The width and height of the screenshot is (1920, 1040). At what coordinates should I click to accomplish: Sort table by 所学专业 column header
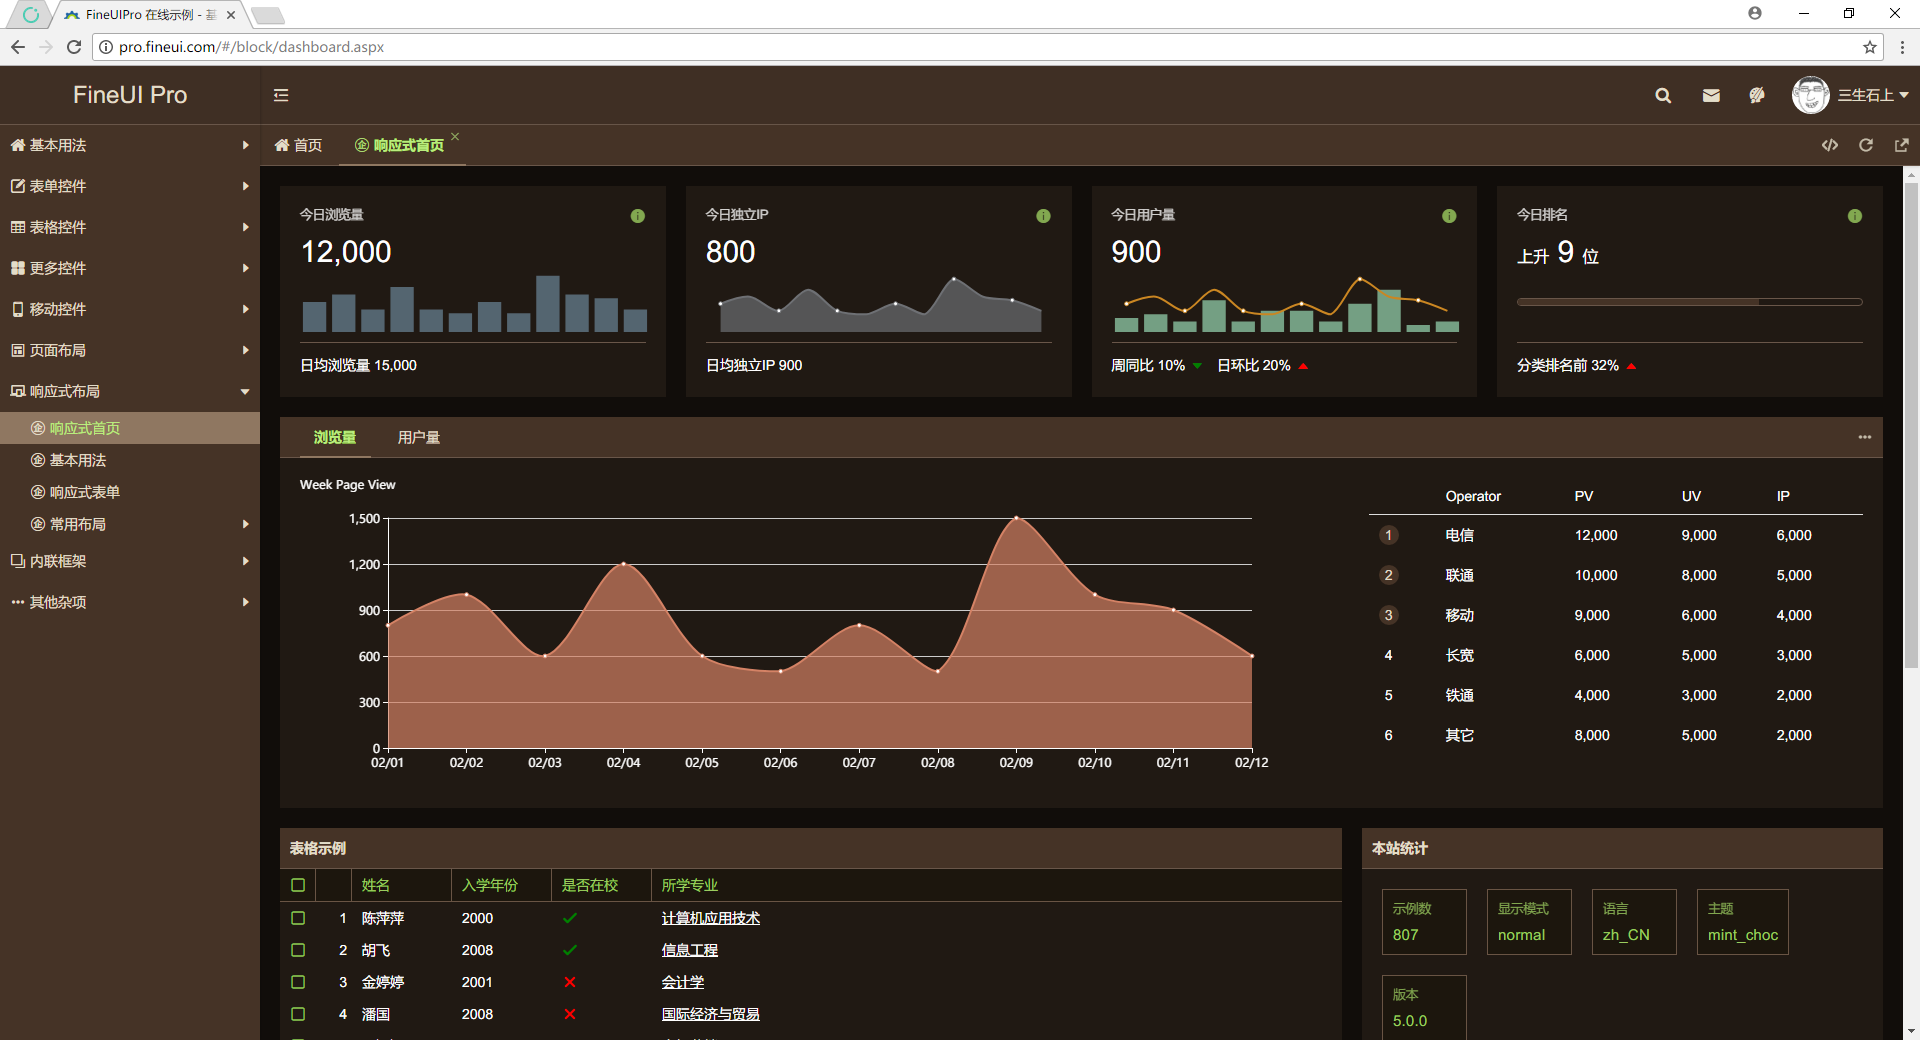[996, 885]
